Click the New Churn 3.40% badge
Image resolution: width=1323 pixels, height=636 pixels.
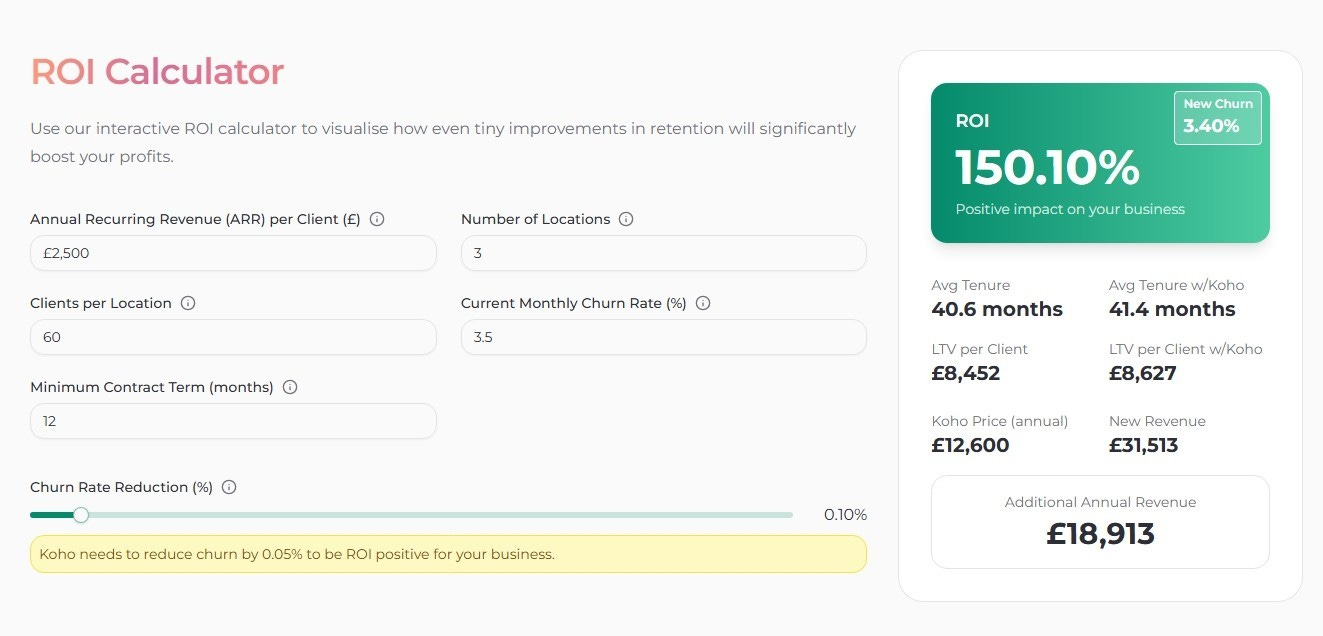tap(1217, 117)
